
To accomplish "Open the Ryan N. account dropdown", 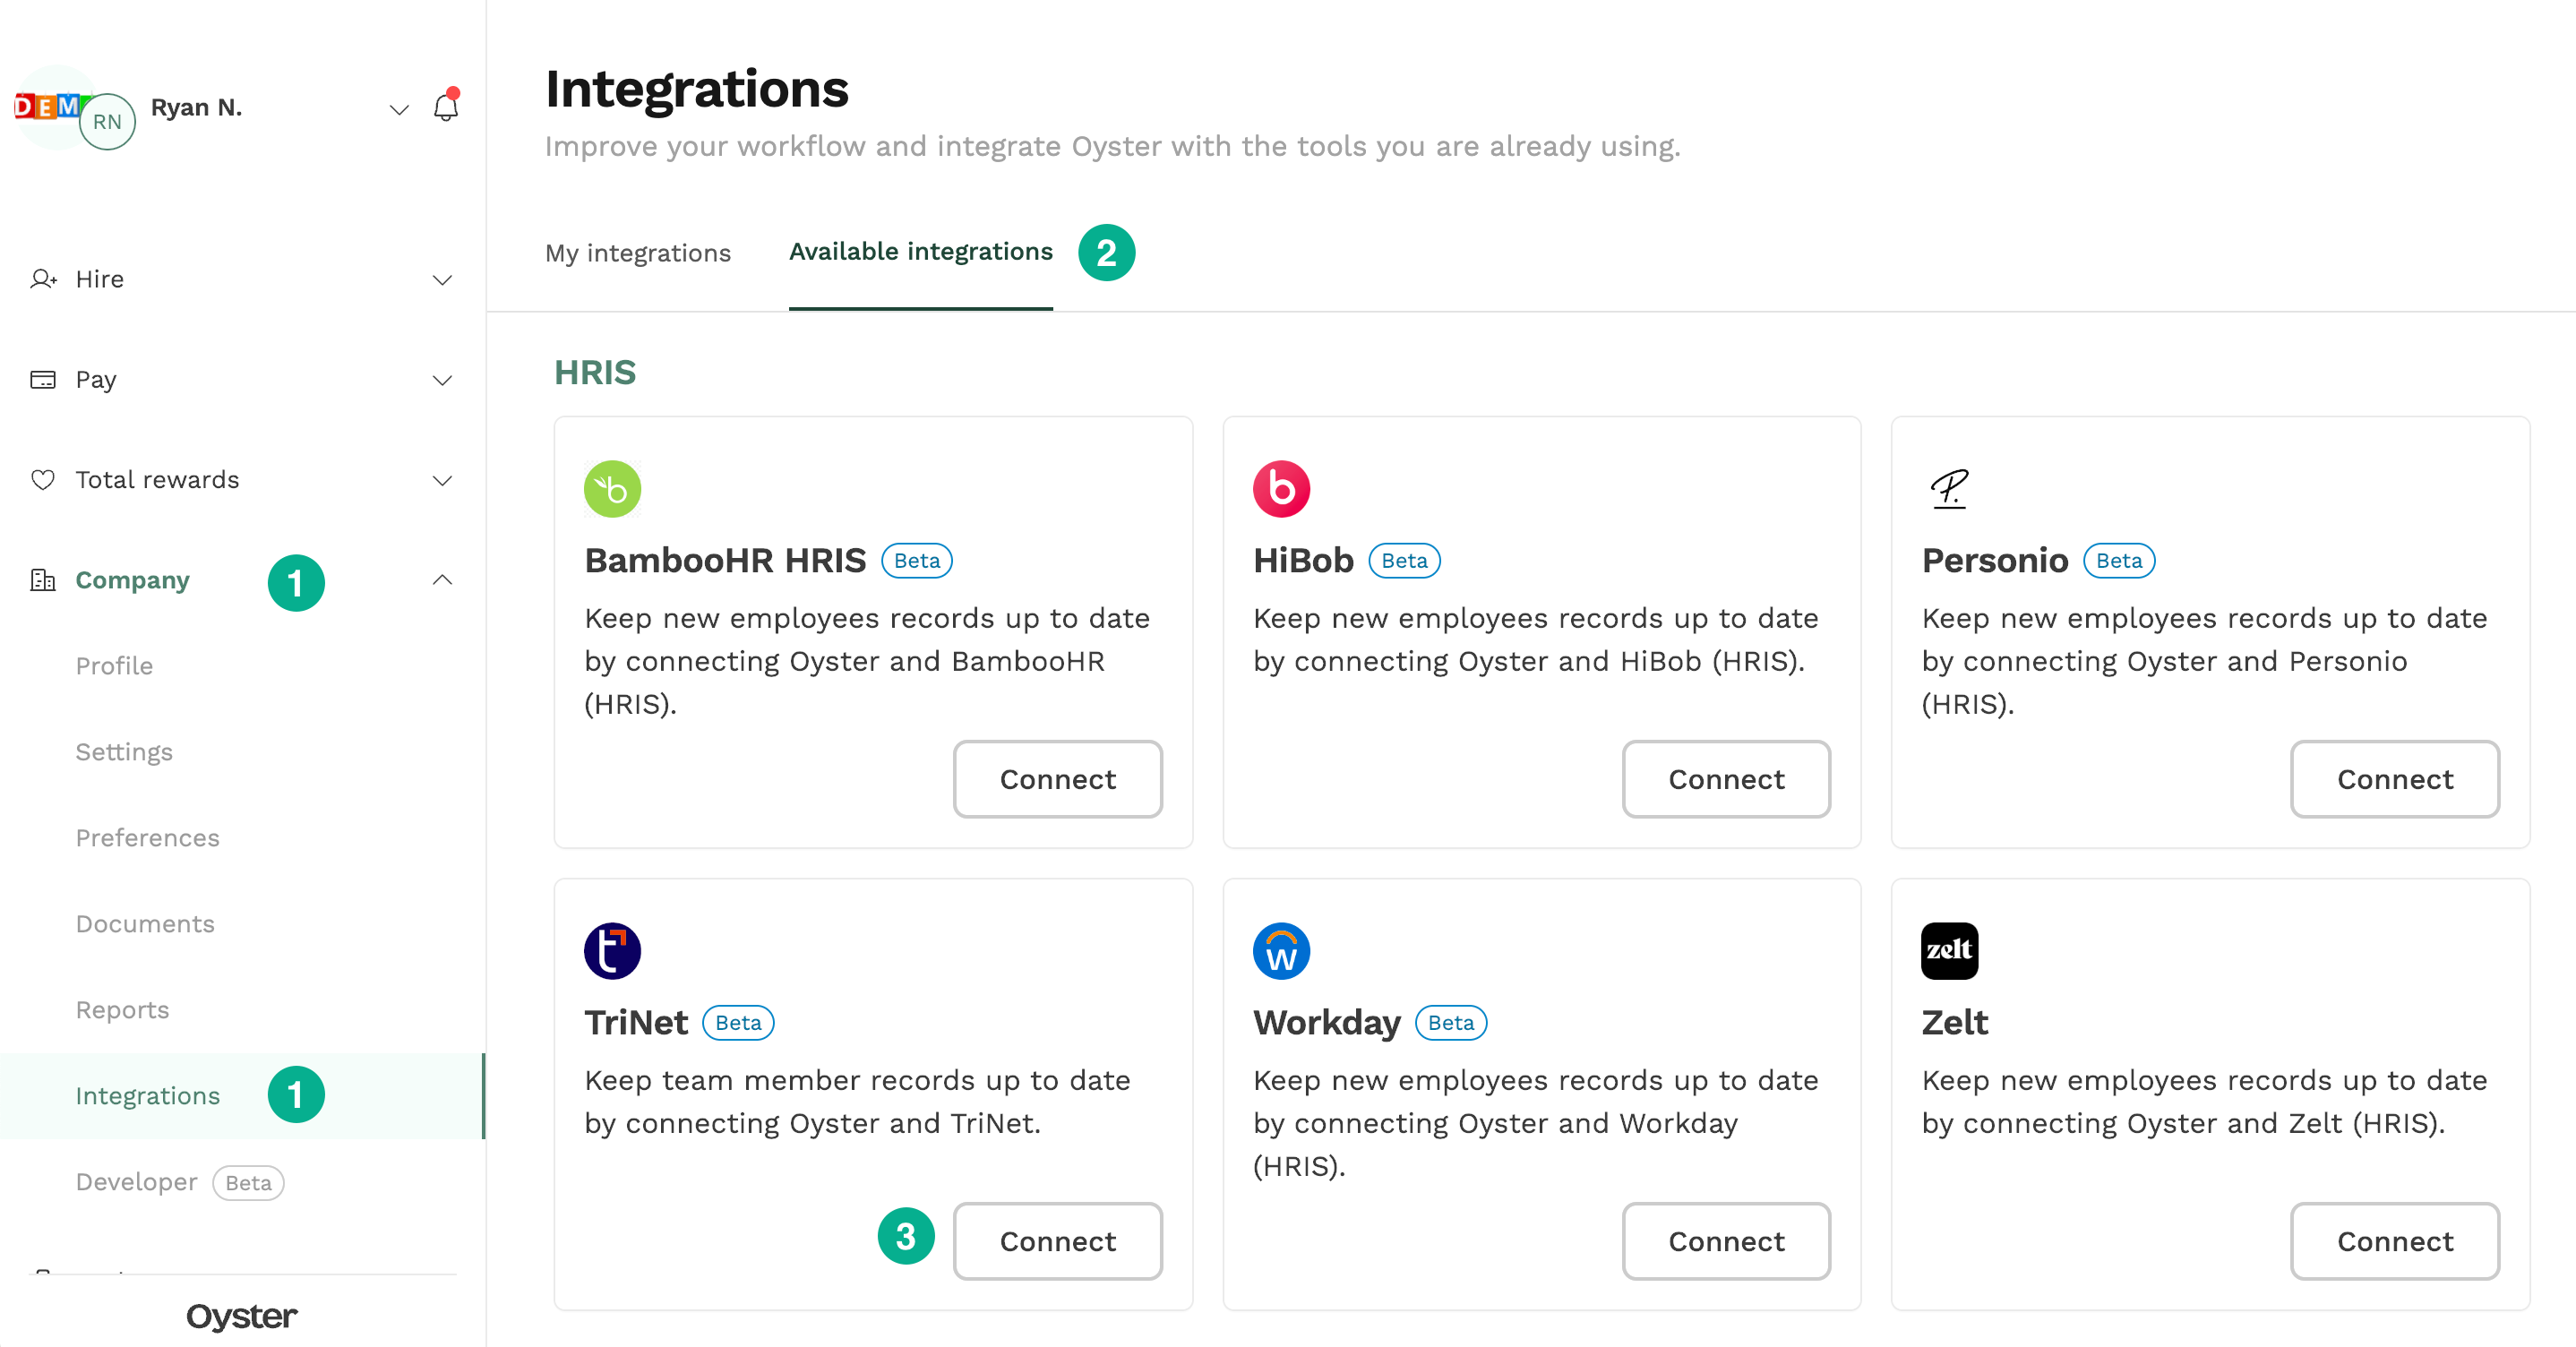I will point(398,109).
